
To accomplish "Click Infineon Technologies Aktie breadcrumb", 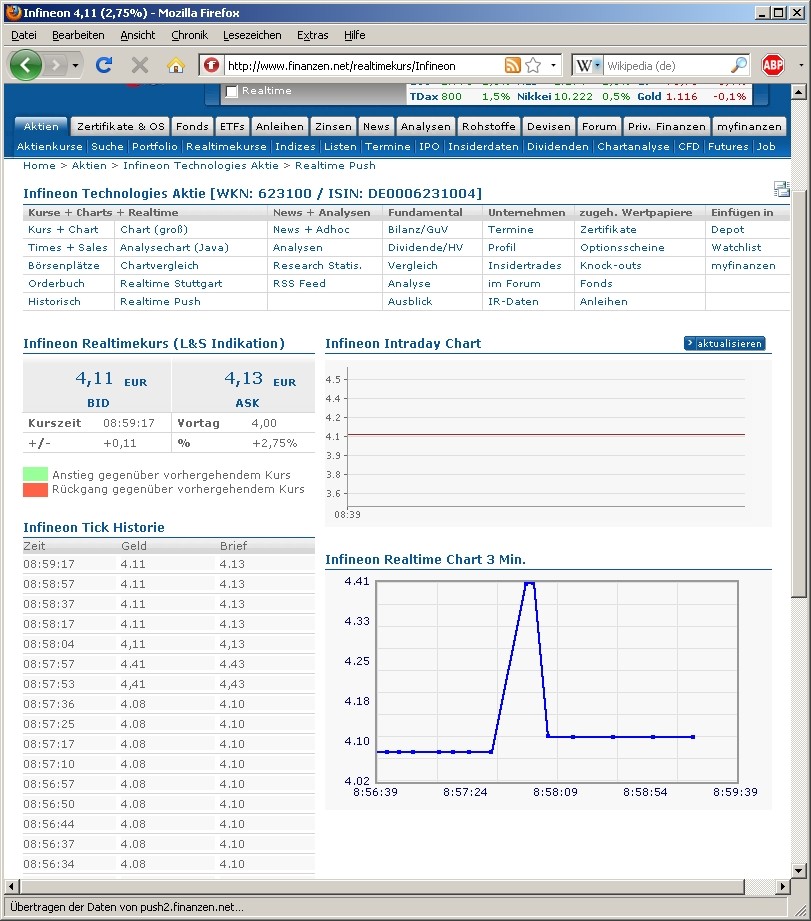I will pyautogui.click(x=201, y=166).
